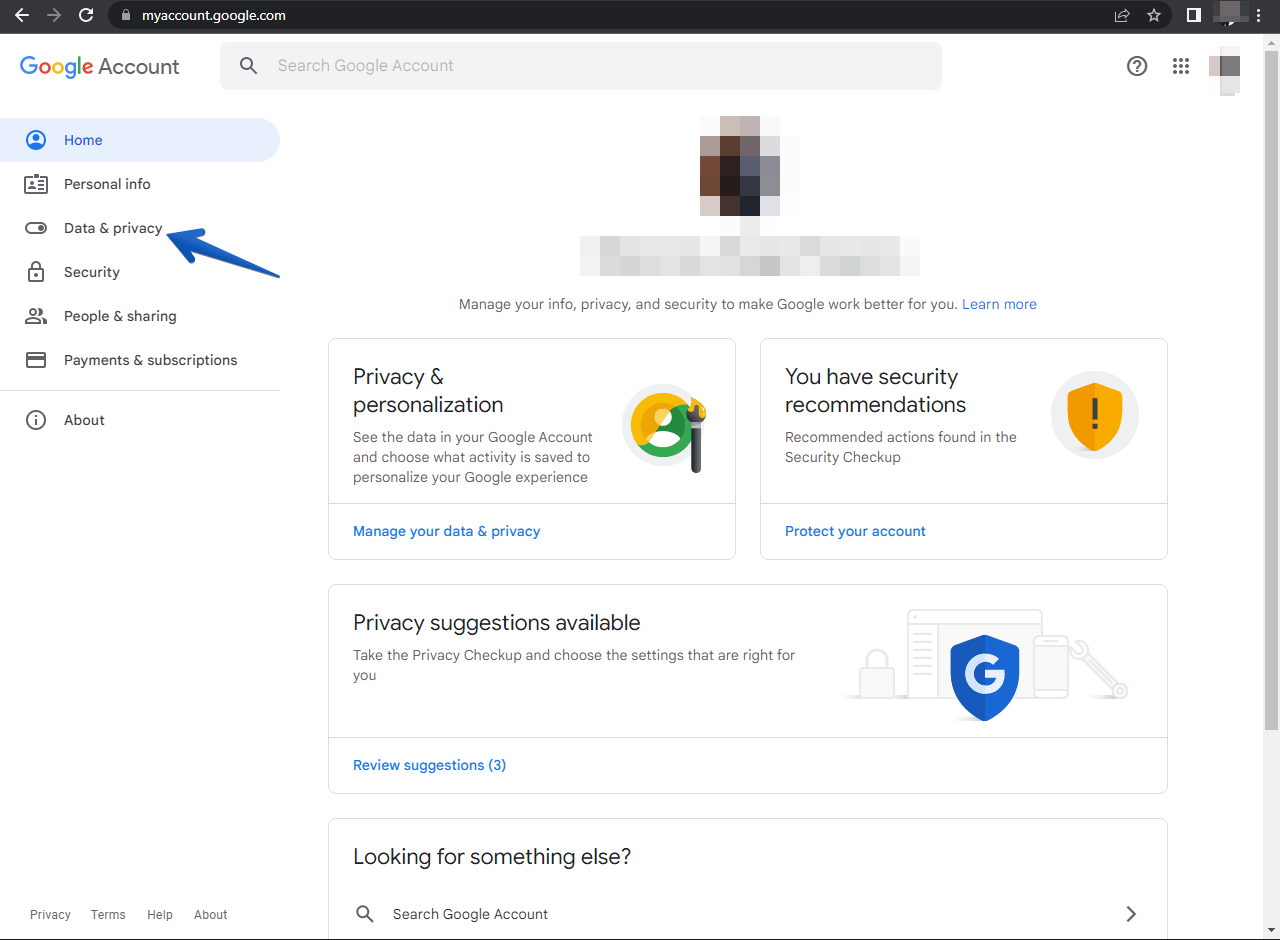Expand the Search Google Account chevron row
The image size is (1280, 940).
[x=1131, y=914]
